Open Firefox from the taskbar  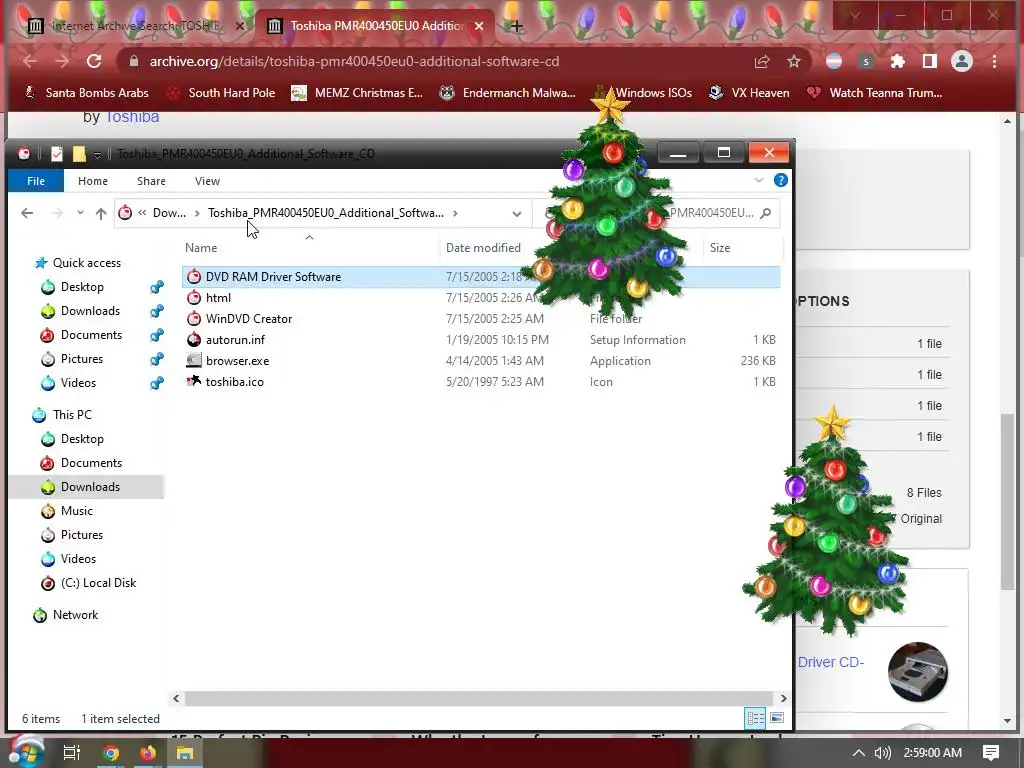[148, 753]
